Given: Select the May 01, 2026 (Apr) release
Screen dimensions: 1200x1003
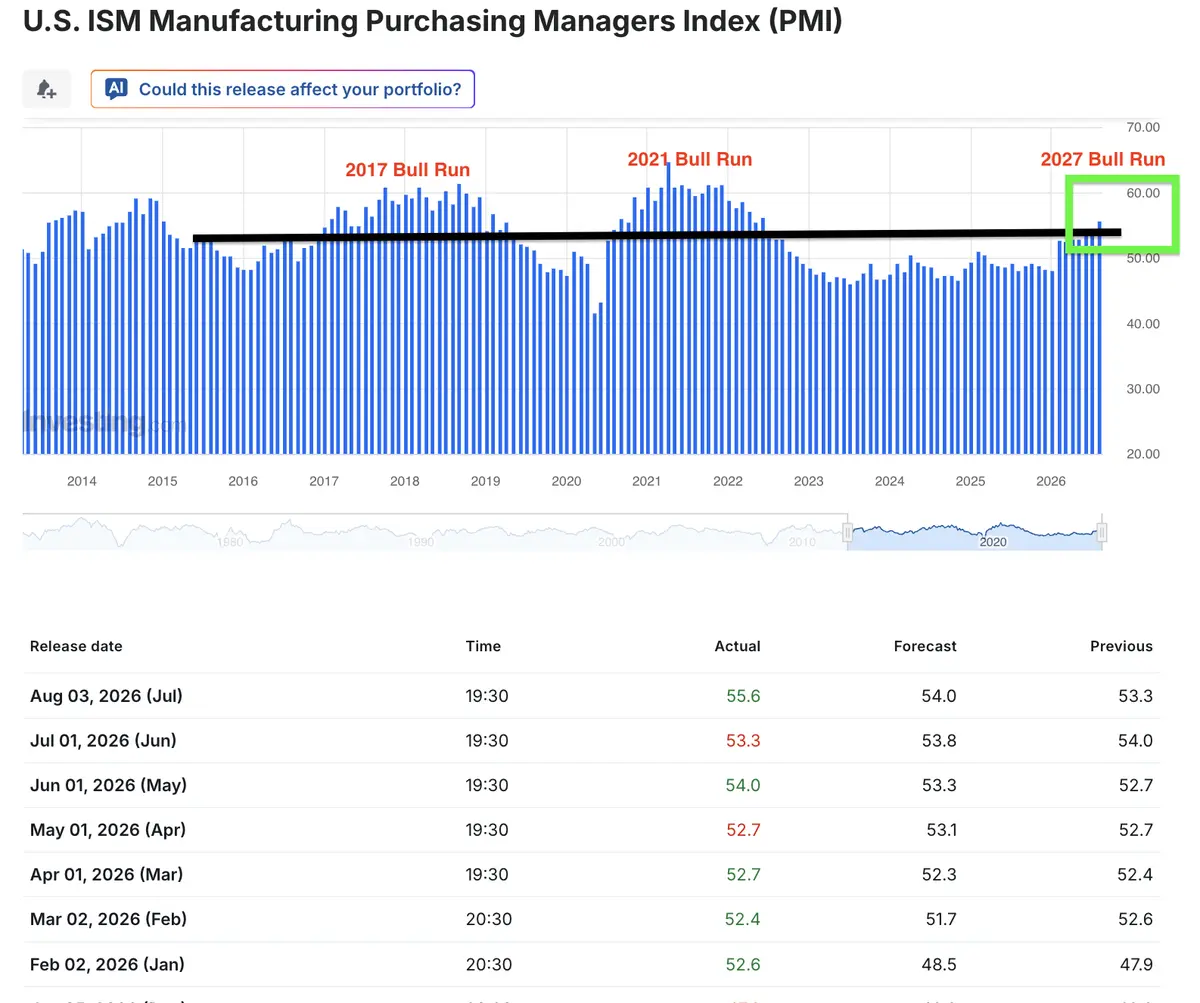Looking at the screenshot, I should pos(591,830).
